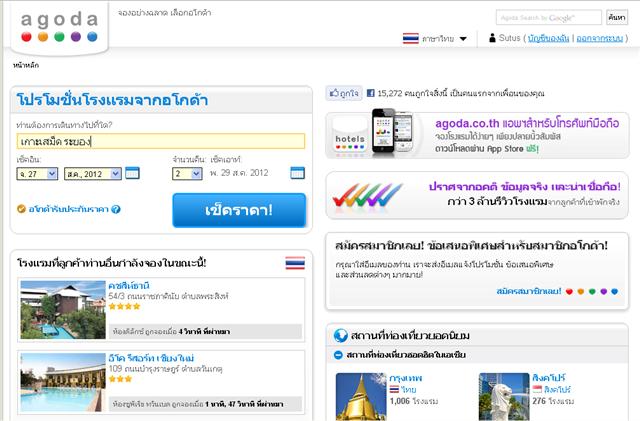Click the small Thai flag under Bangkok
The width and height of the screenshot is (640, 421).
point(394,390)
